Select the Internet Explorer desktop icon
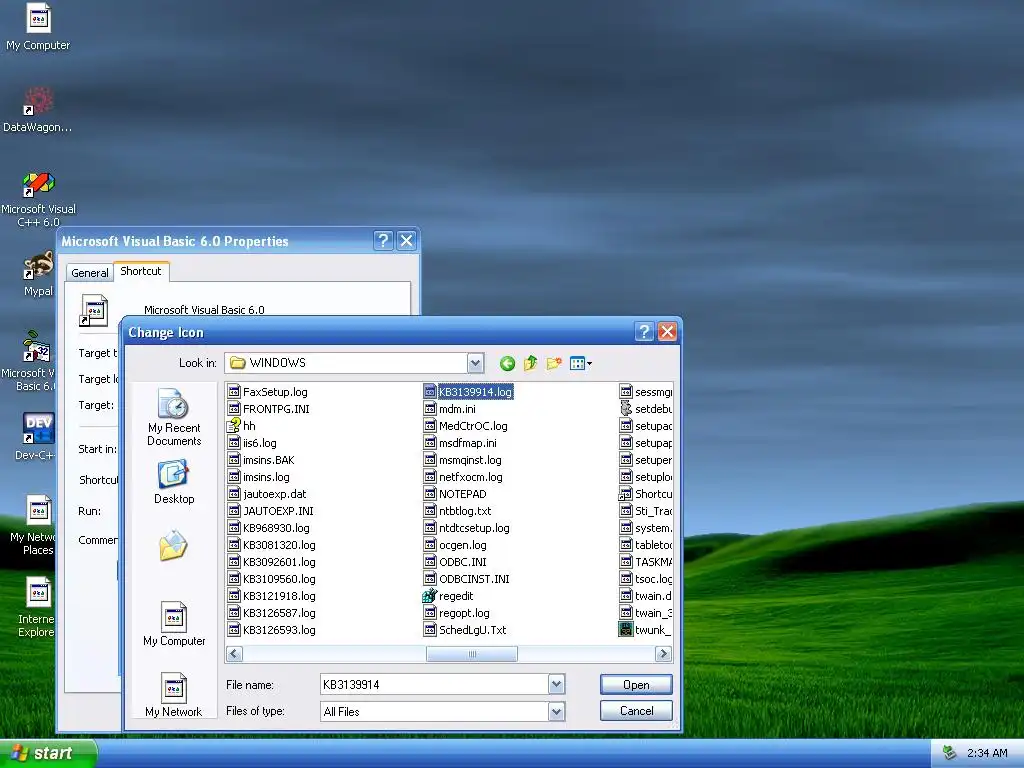Image resolution: width=1024 pixels, height=768 pixels. tap(37, 607)
